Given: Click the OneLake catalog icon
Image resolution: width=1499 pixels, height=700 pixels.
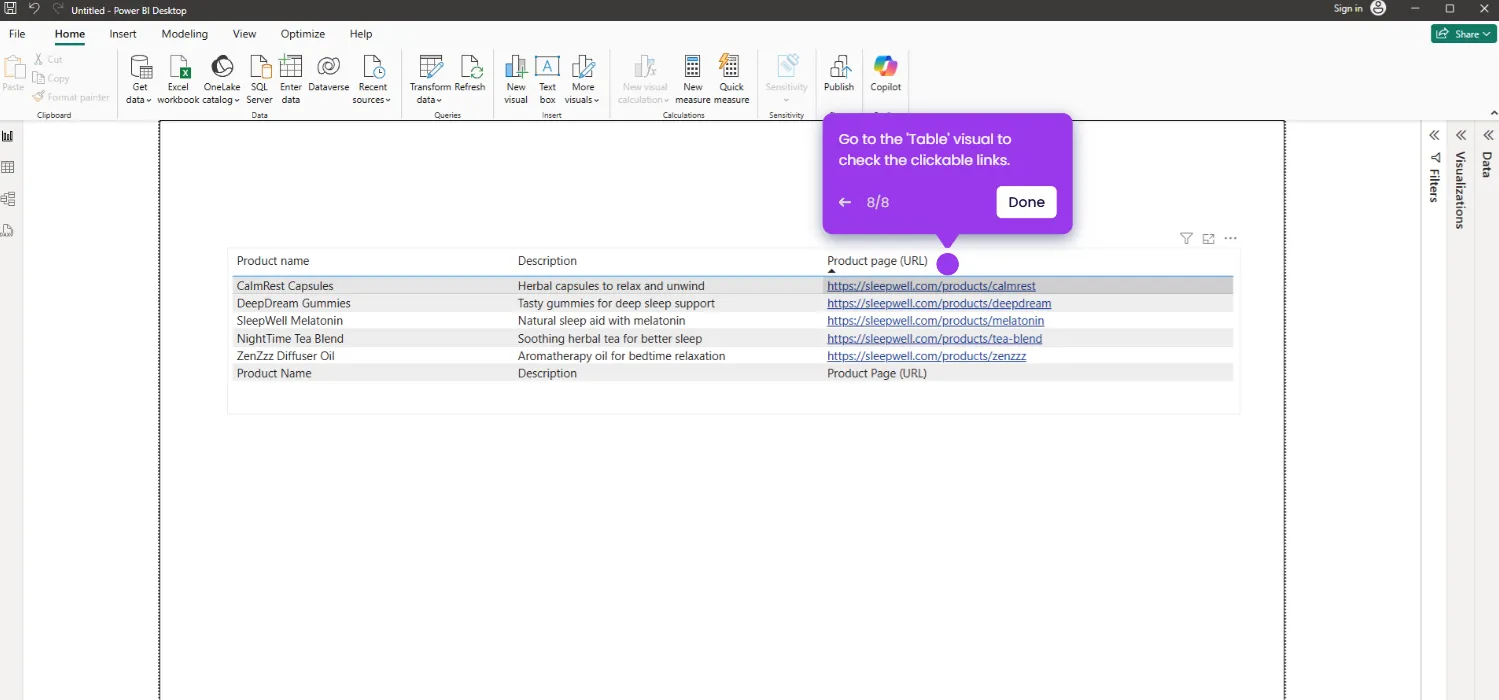Looking at the screenshot, I should 222,67.
